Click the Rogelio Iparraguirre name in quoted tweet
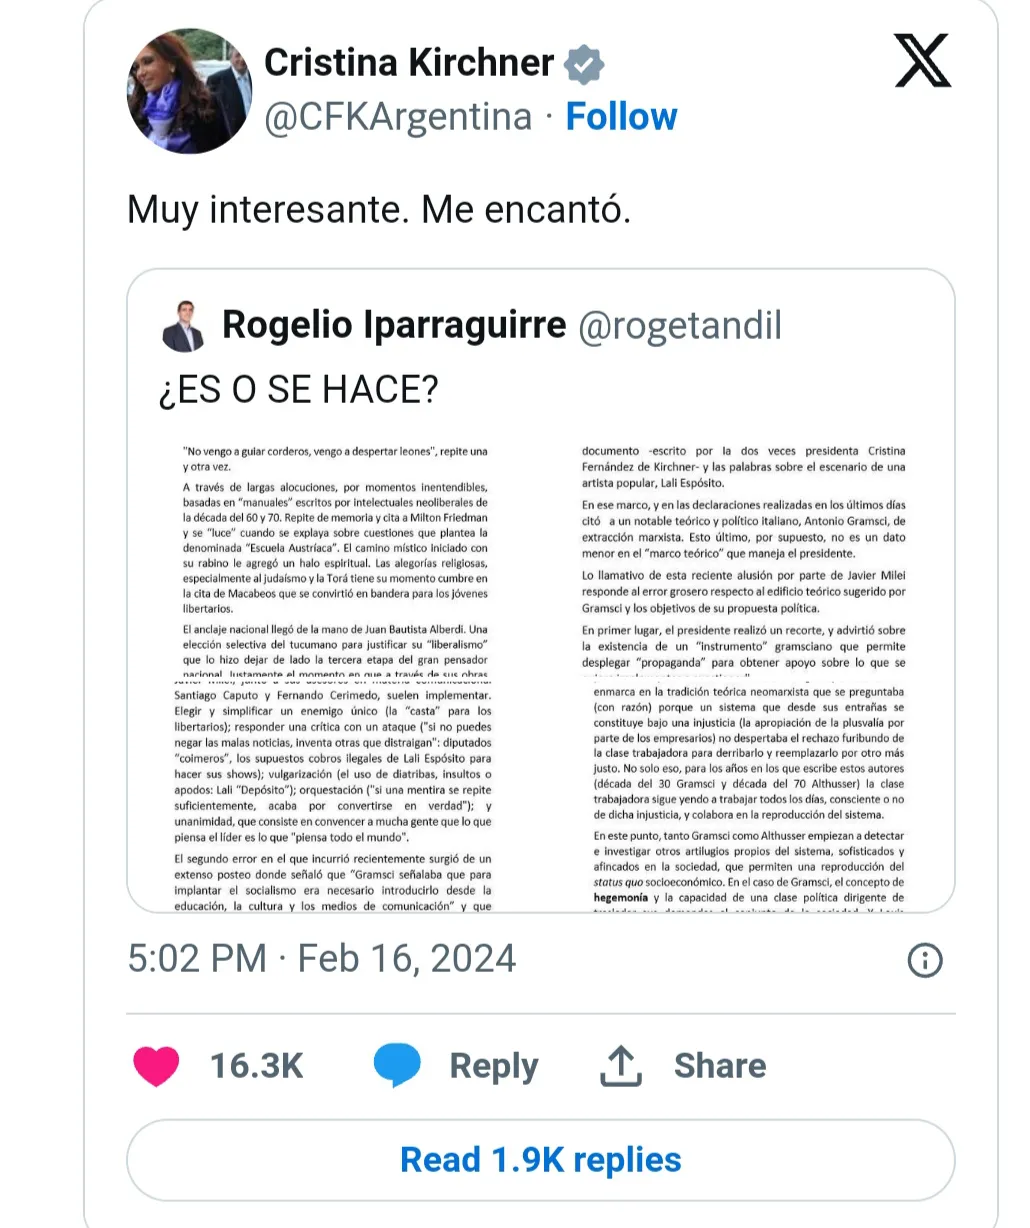This screenshot has width=1030, height=1228. 394,325
